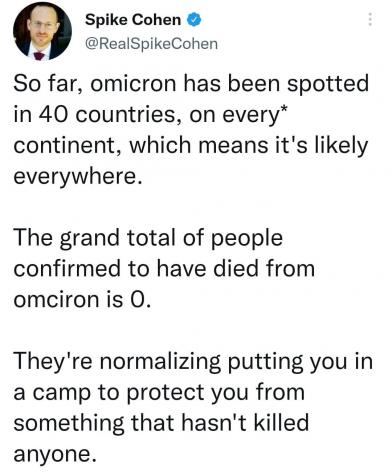392x472 pixels.
Task: Click the word 'everywhere.' in the tweet
Action: tap(78, 177)
